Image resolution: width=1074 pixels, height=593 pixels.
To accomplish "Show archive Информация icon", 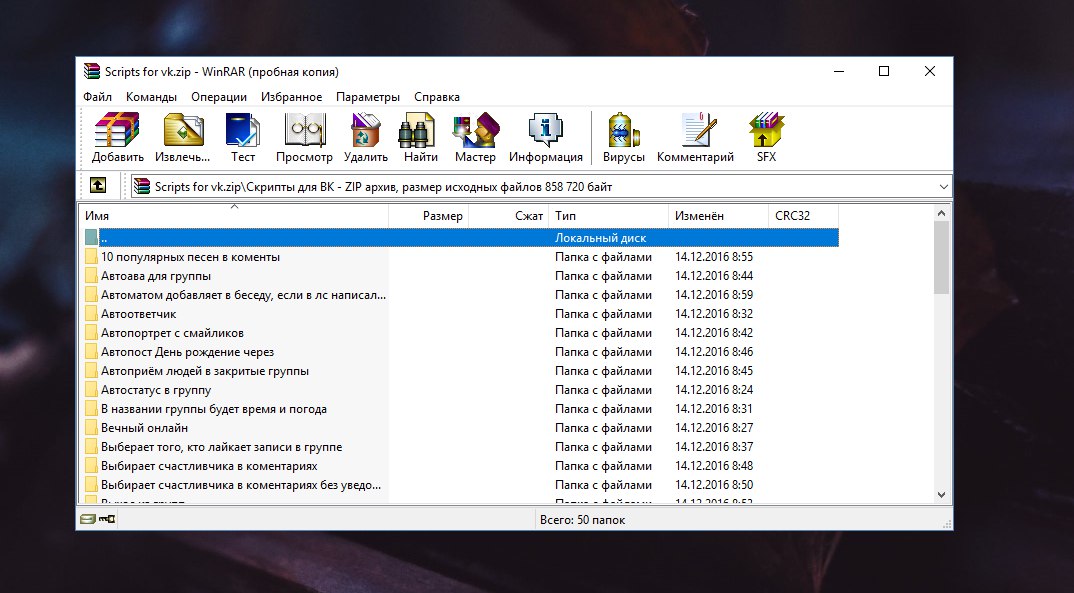I will (x=546, y=129).
